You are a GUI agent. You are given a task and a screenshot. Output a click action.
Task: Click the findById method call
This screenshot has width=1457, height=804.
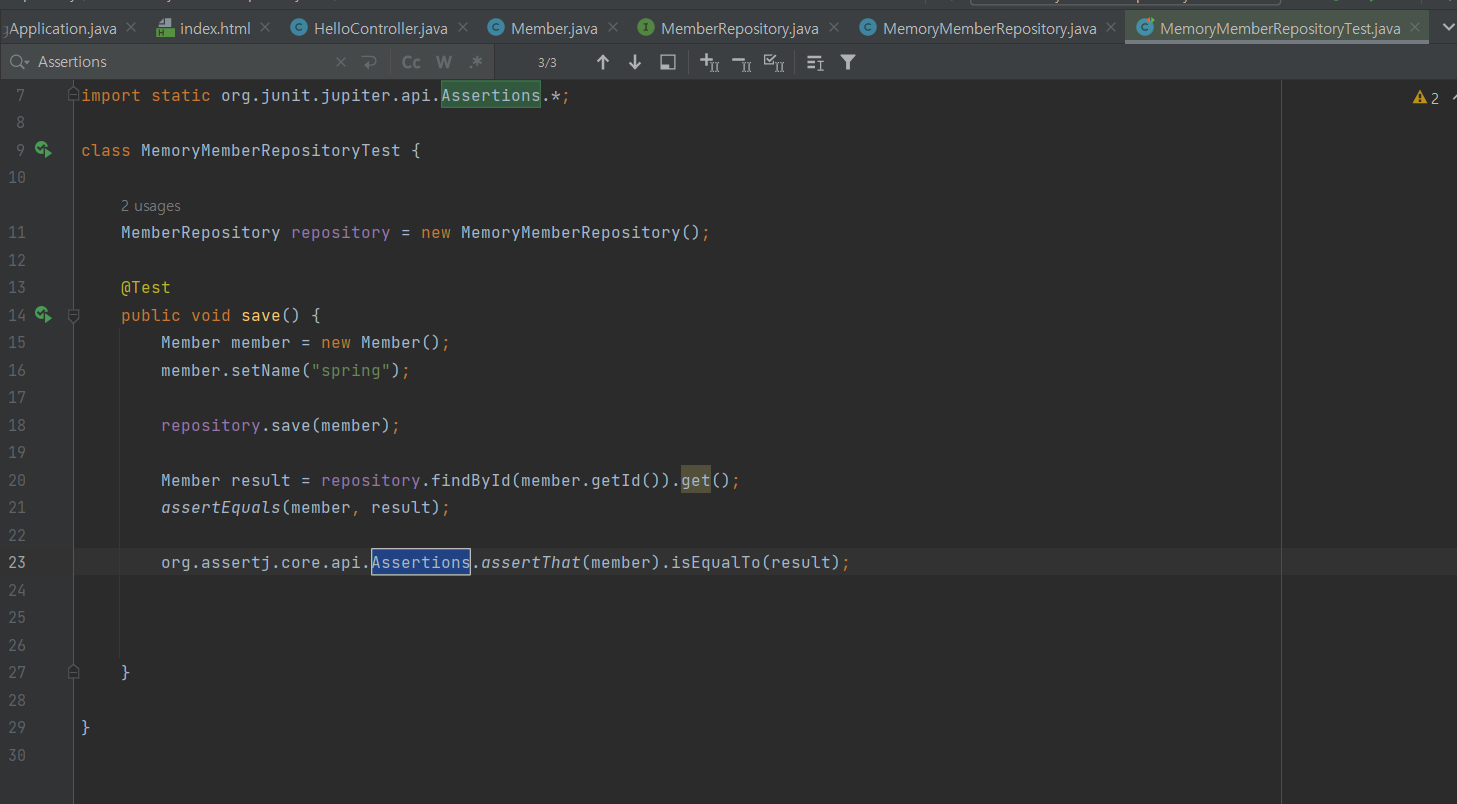(x=471, y=480)
